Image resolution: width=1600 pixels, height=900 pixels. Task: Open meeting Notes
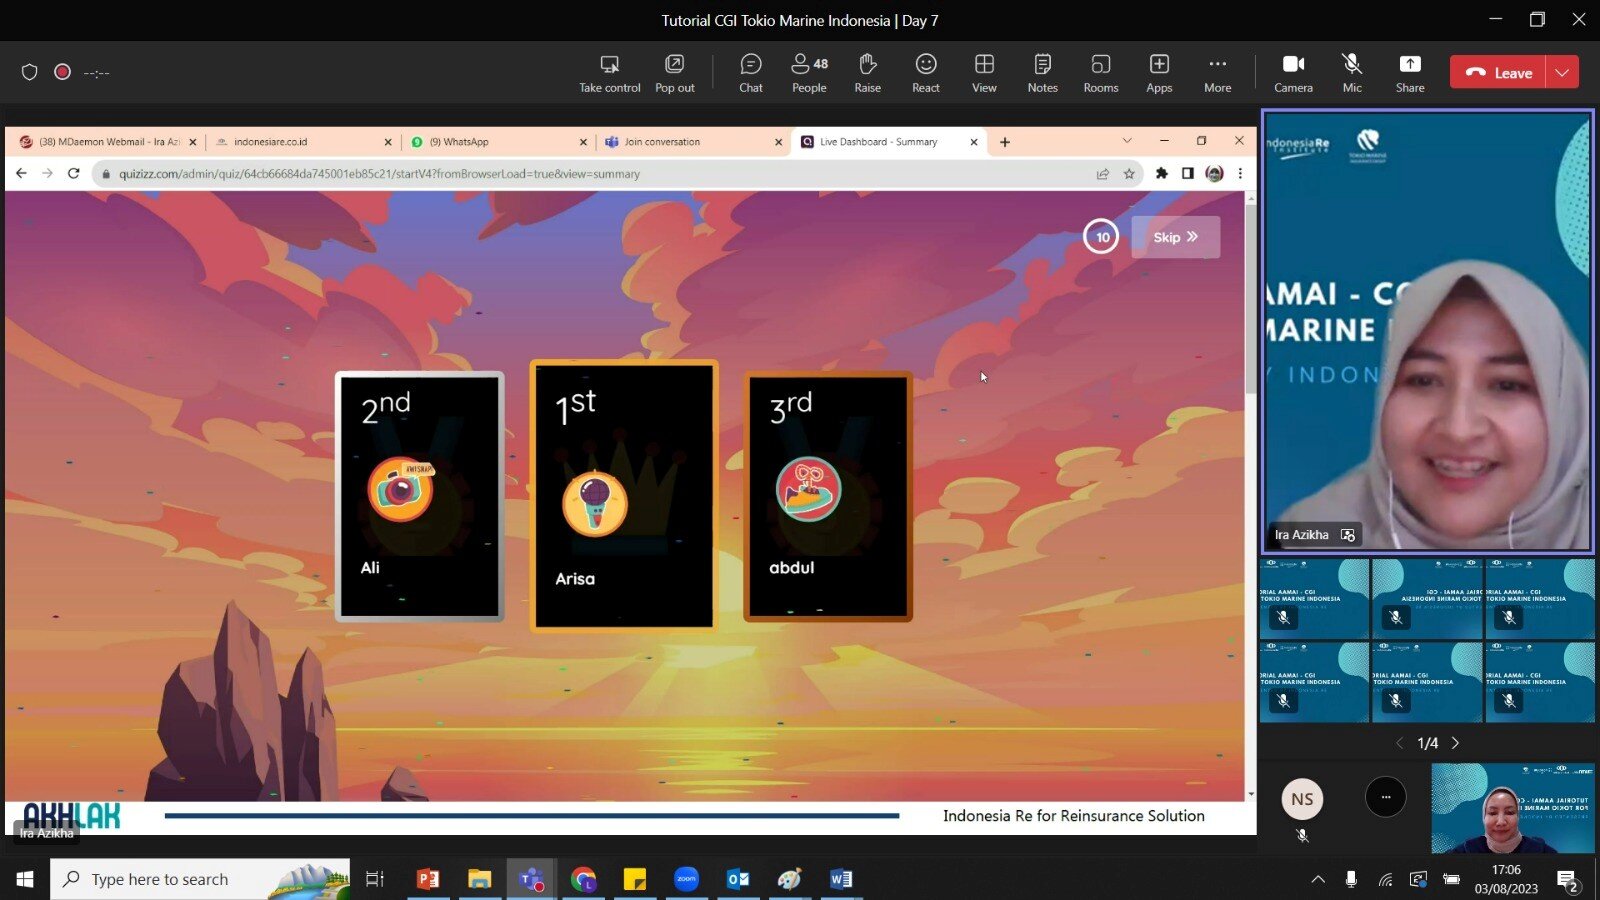pos(1042,73)
